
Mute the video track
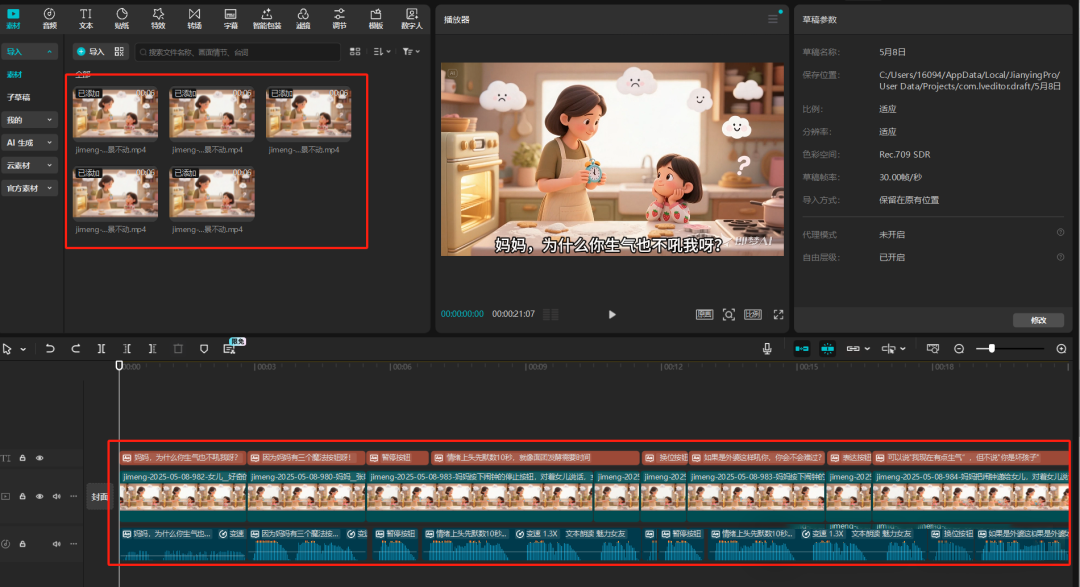point(56,496)
